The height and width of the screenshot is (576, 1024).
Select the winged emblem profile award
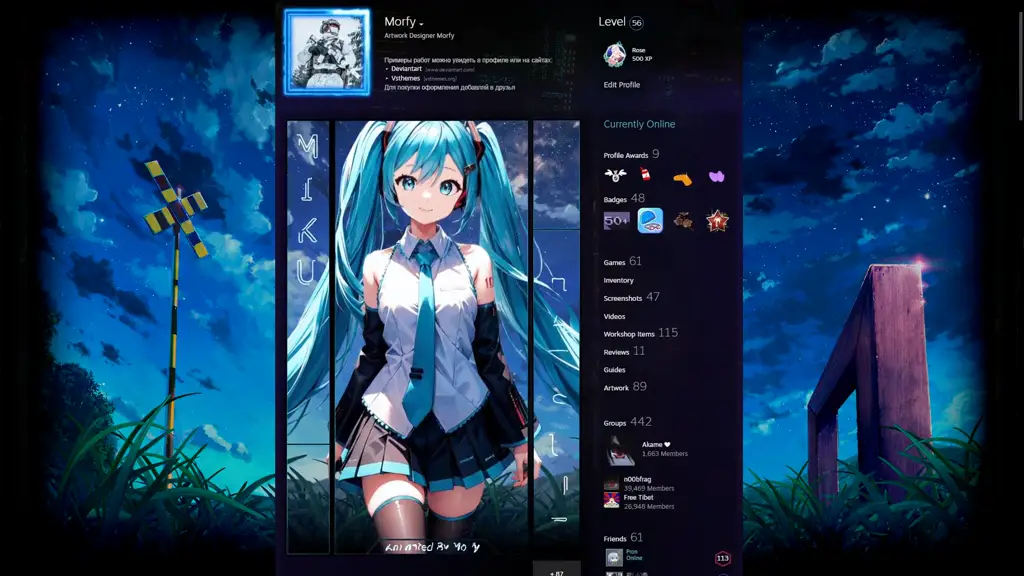pos(615,175)
